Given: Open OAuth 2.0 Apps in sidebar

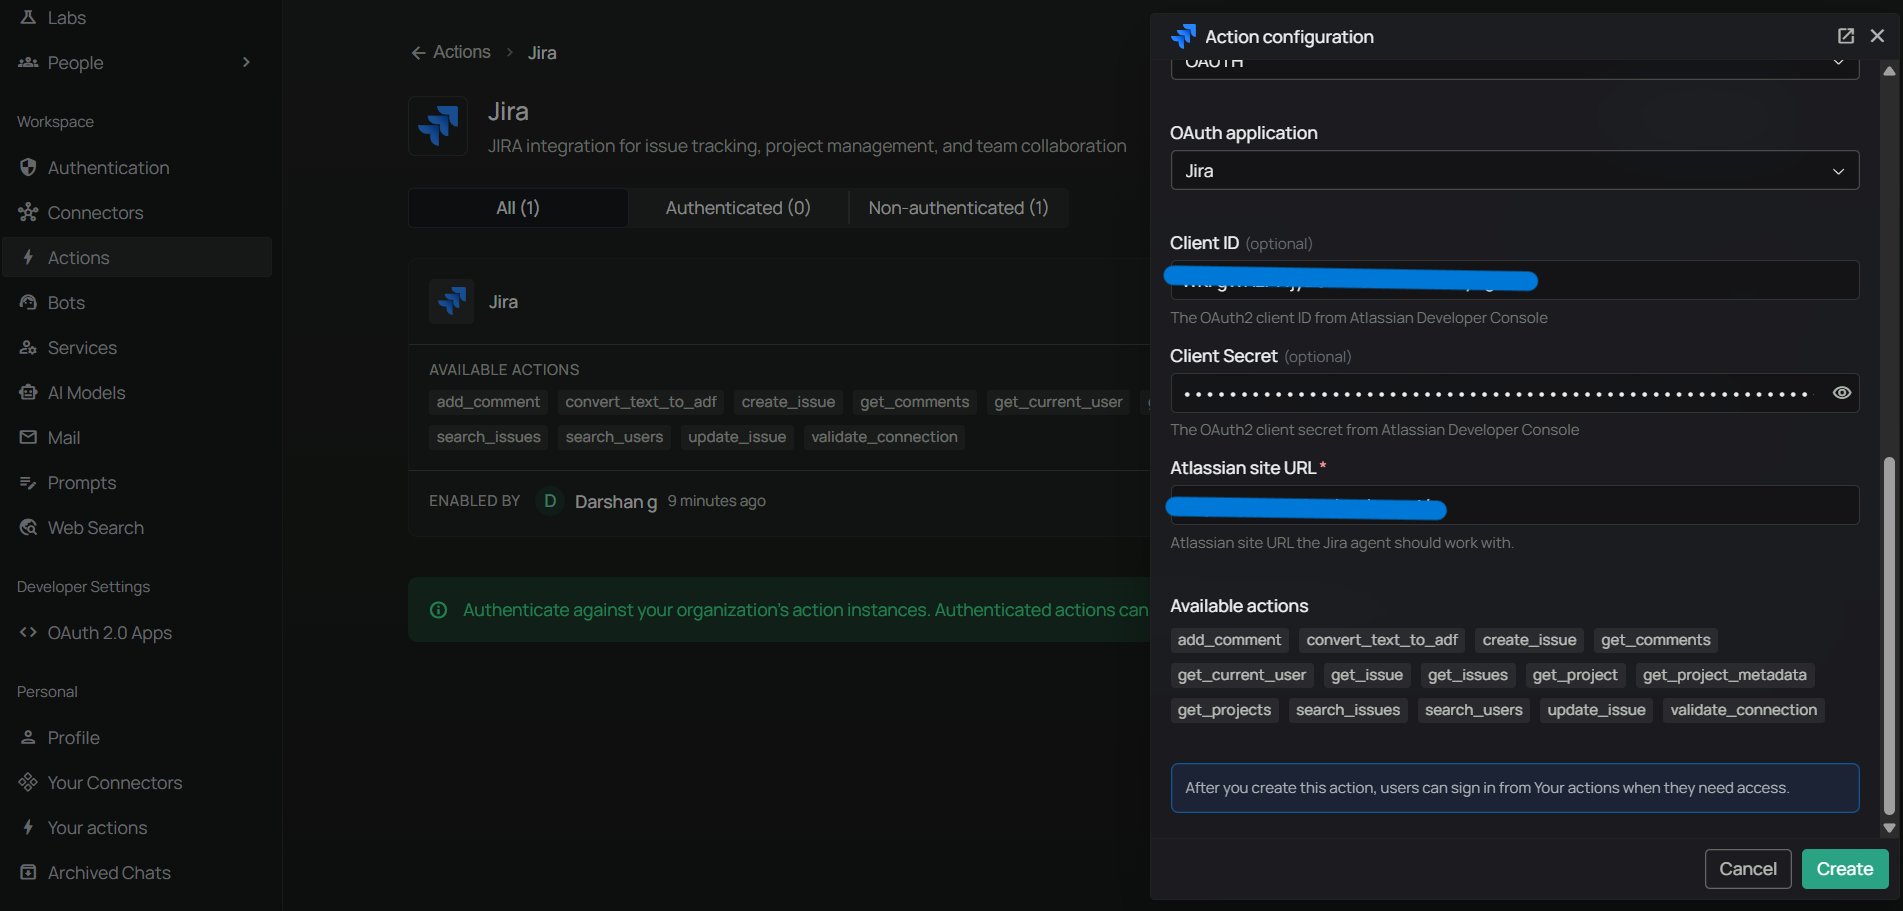Looking at the screenshot, I should point(137,632).
